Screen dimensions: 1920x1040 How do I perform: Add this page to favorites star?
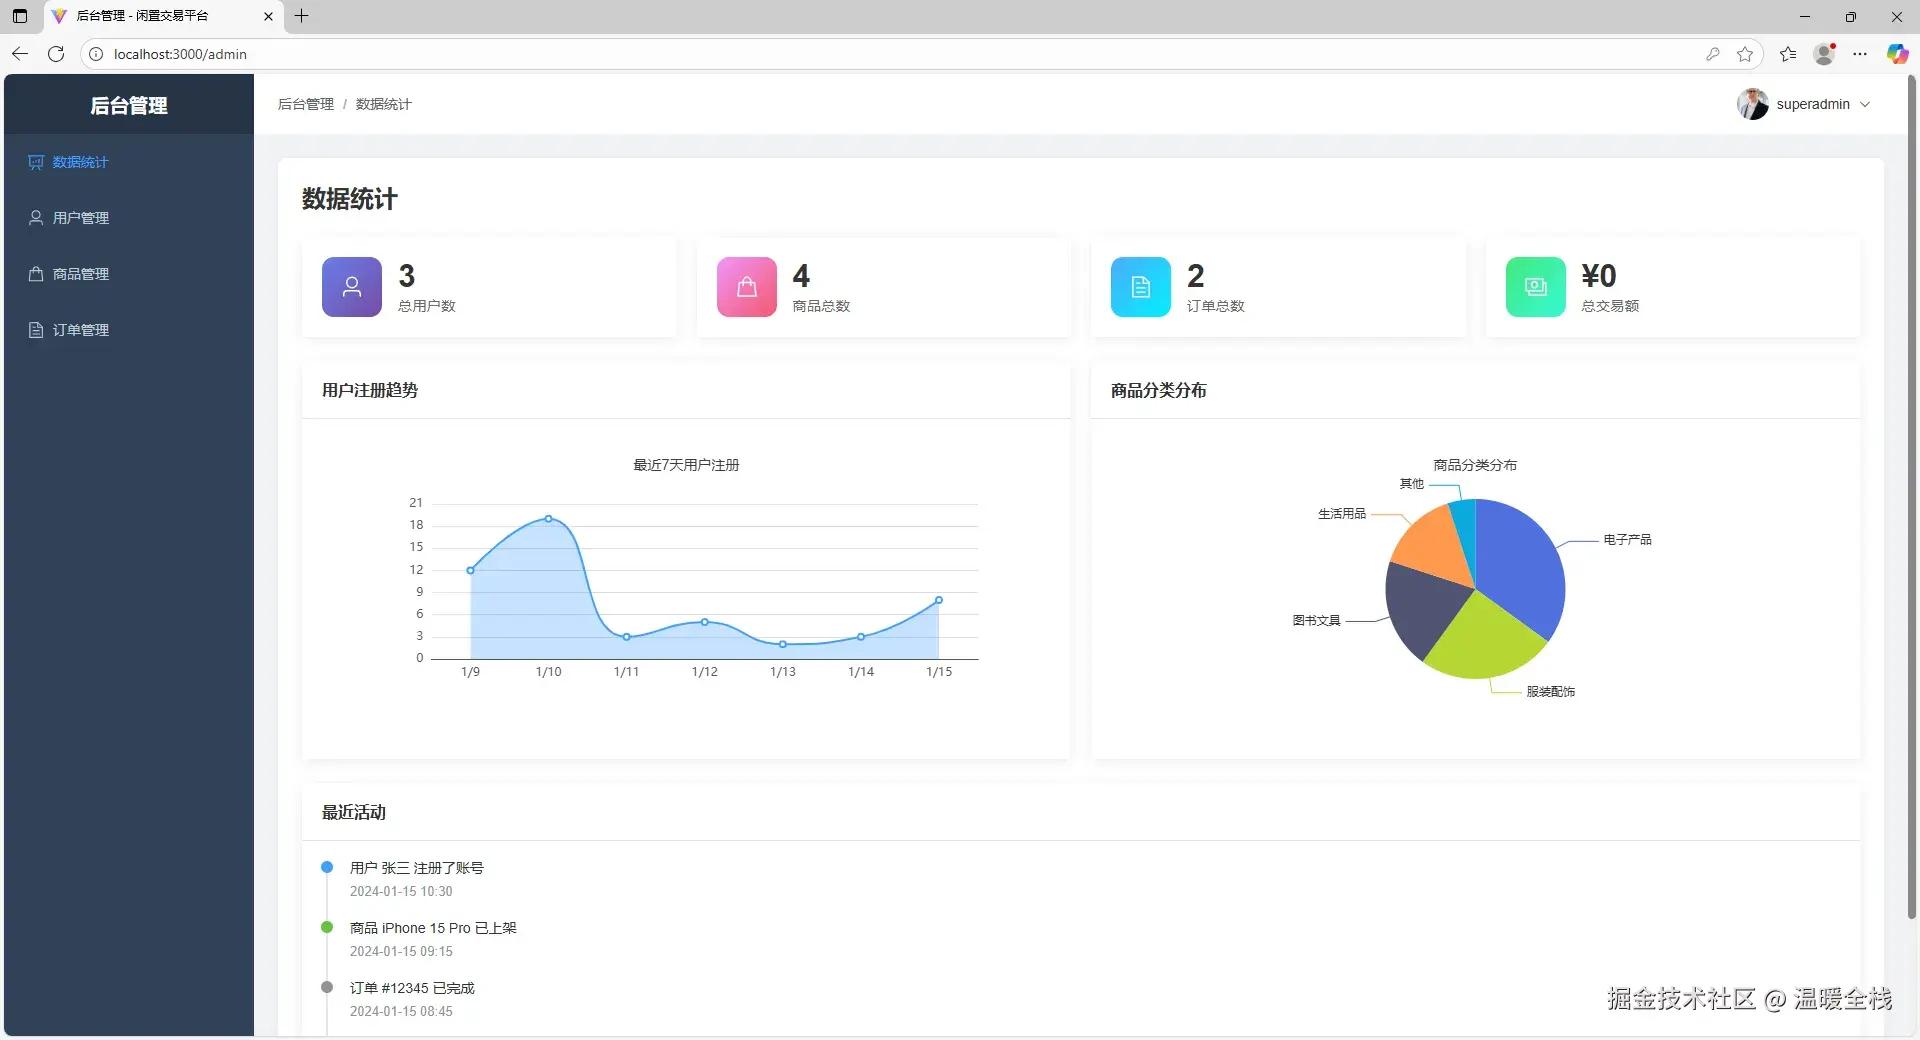[1745, 54]
